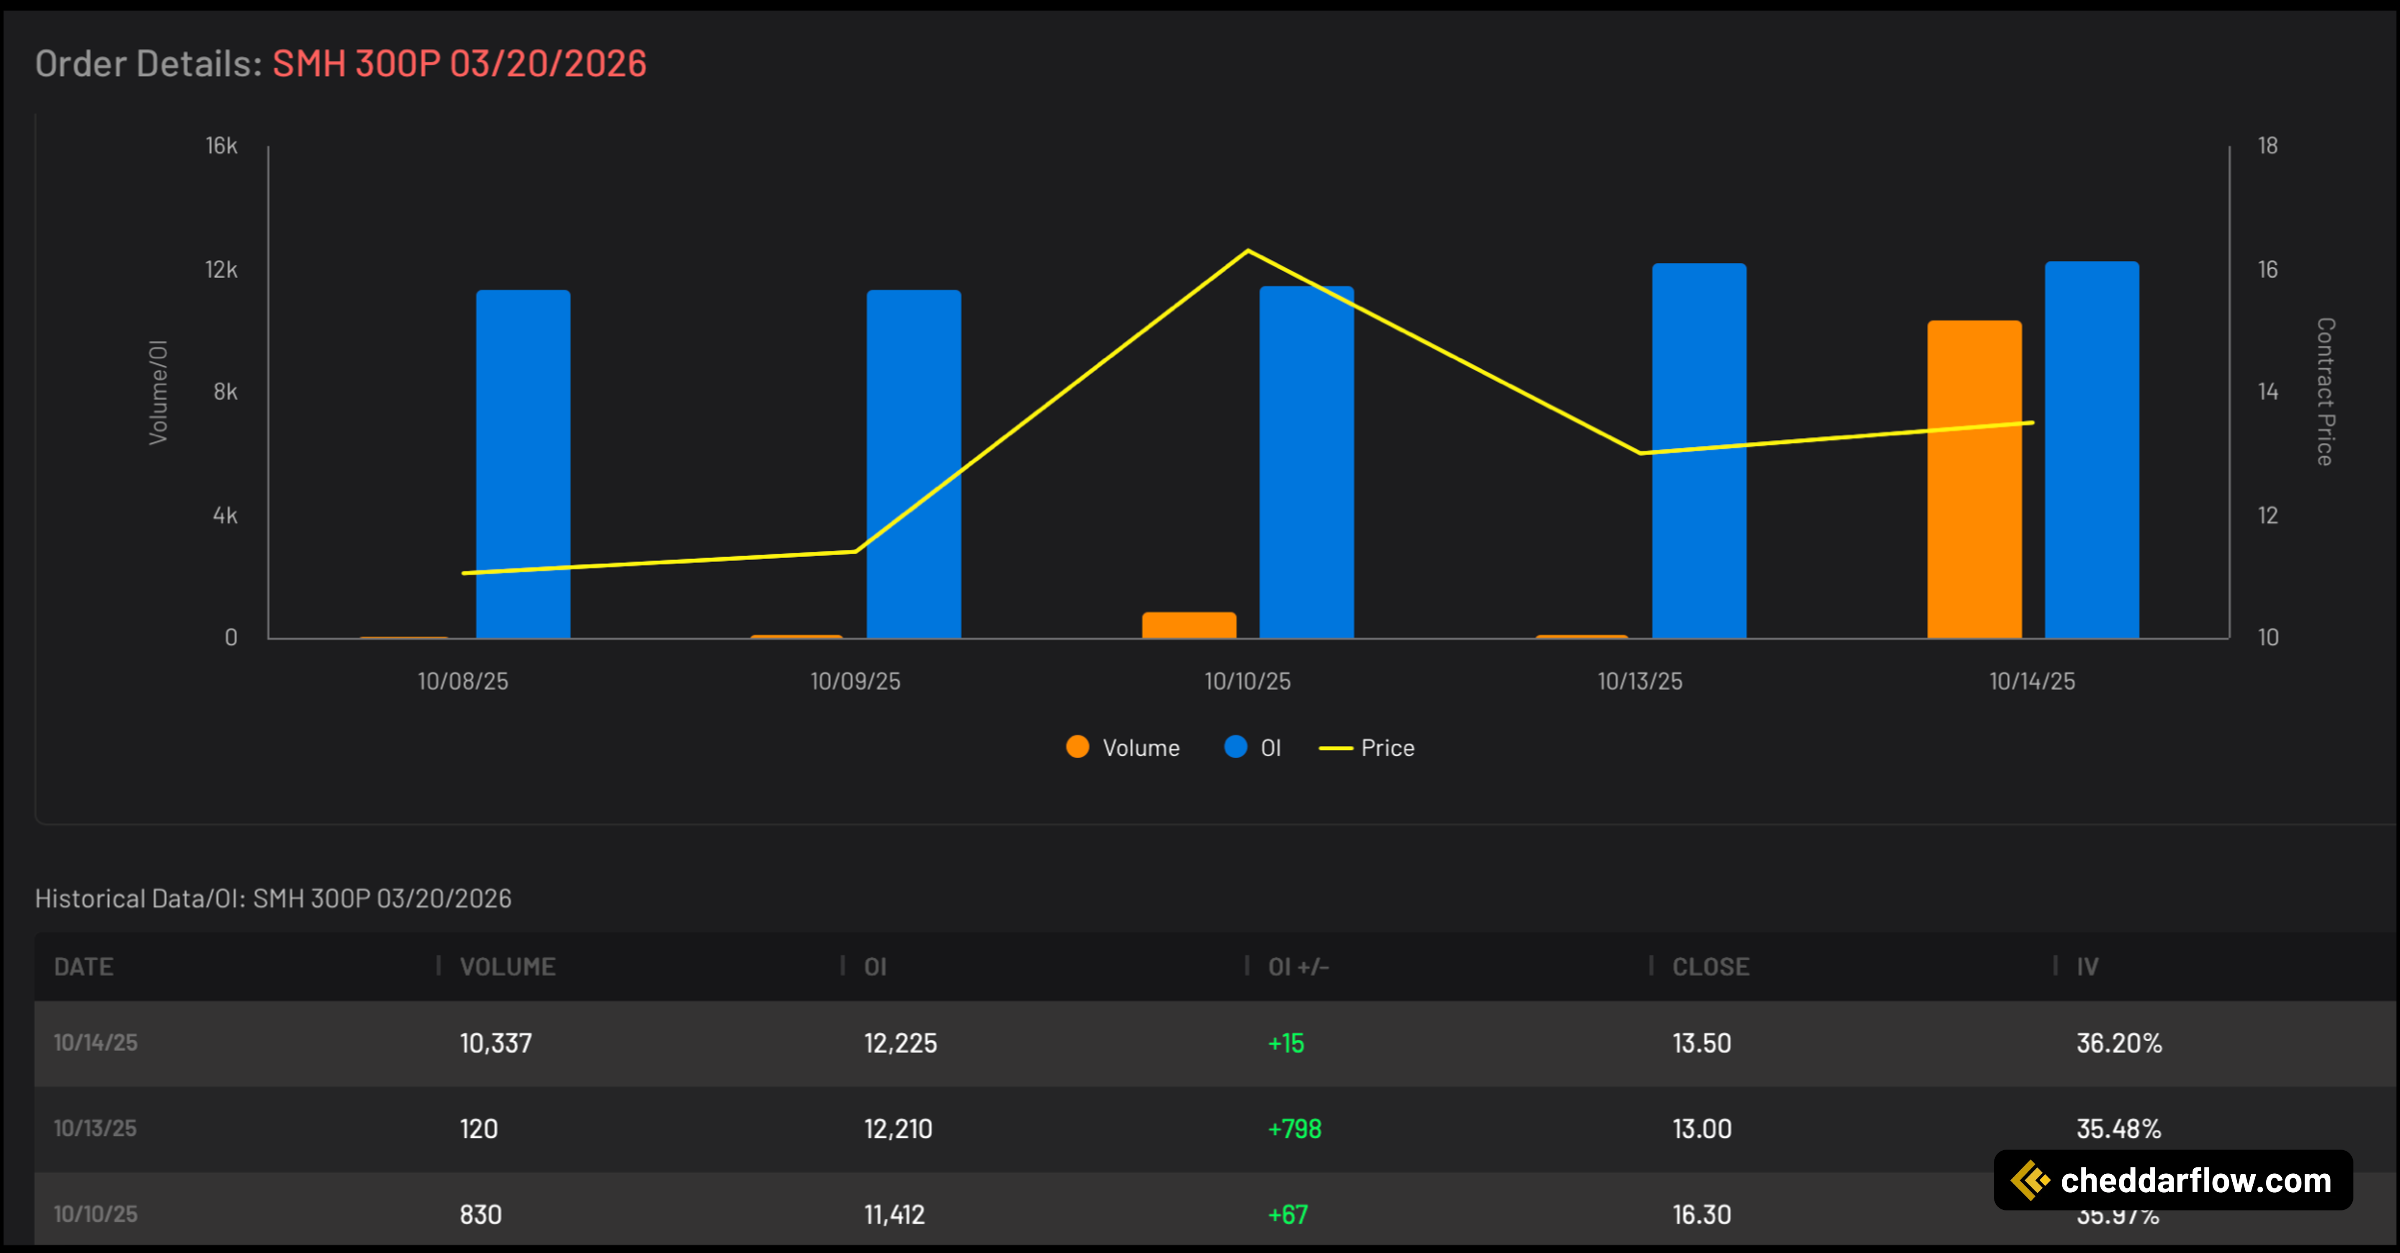
Task: Click the 10/10/25 x-axis date label
Action: click(x=1247, y=682)
